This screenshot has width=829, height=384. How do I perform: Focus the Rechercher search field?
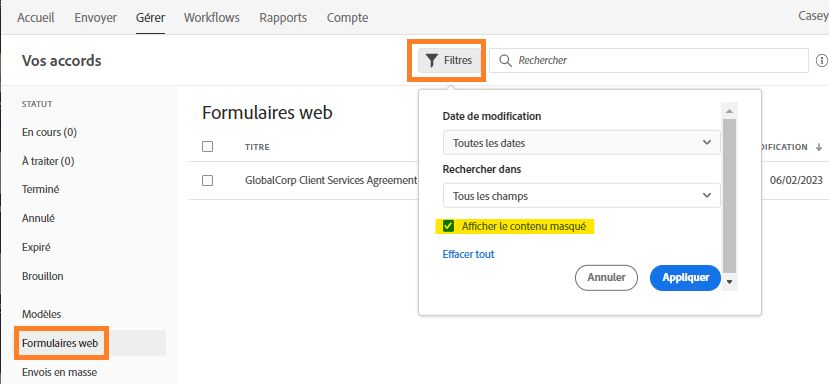(649, 61)
